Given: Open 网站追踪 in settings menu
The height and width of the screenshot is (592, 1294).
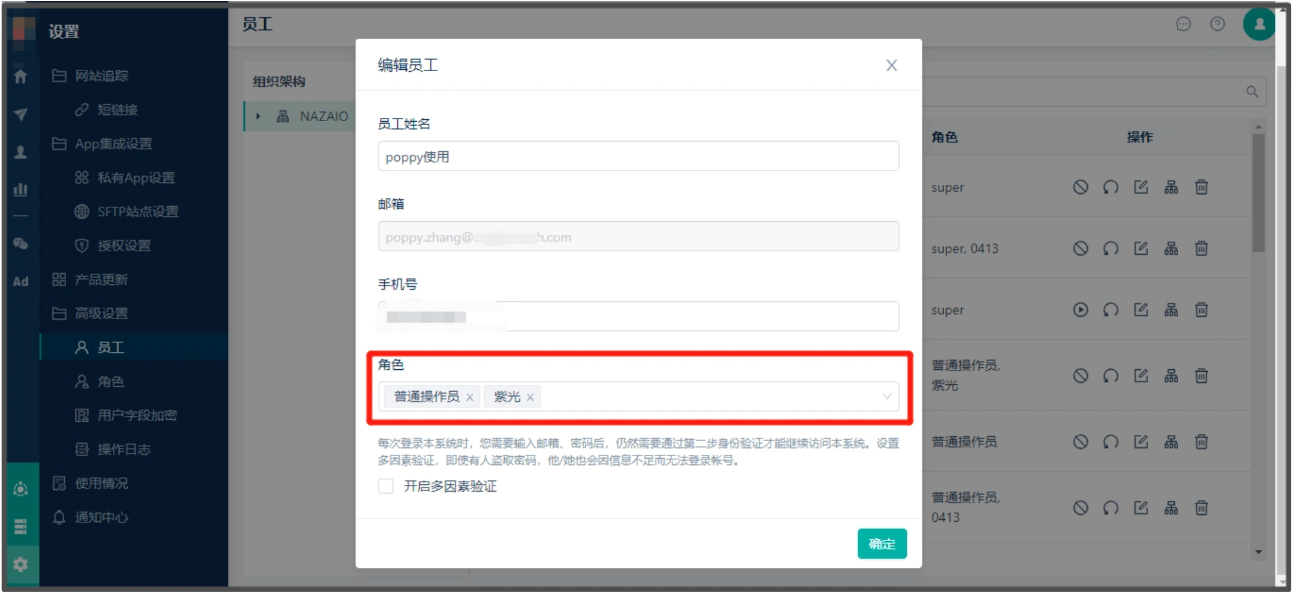Looking at the screenshot, I should coord(102,76).
